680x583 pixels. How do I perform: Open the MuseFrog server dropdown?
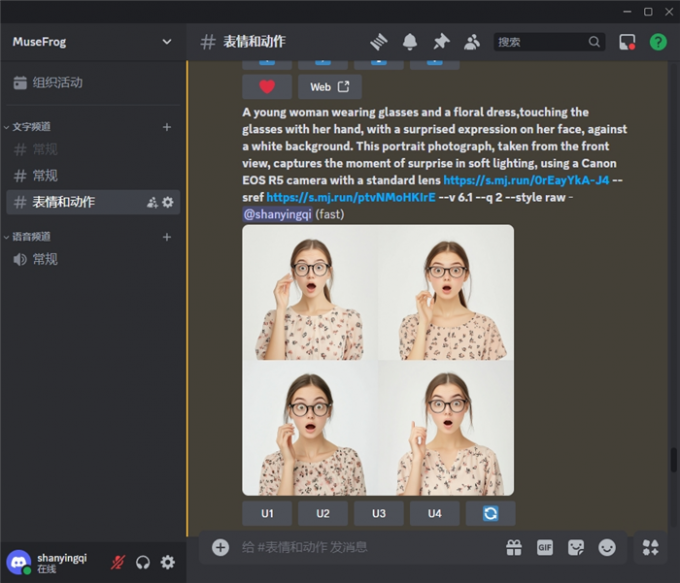167,42
